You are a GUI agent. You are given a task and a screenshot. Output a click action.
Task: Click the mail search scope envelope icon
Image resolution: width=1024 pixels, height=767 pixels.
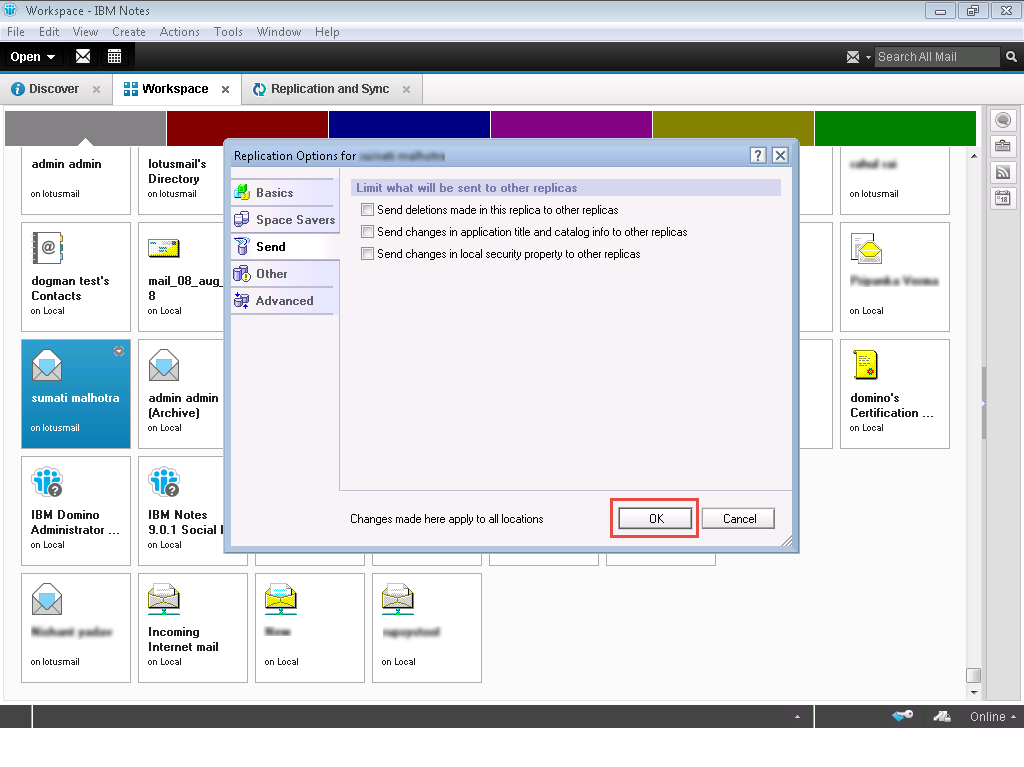point(853,57)
